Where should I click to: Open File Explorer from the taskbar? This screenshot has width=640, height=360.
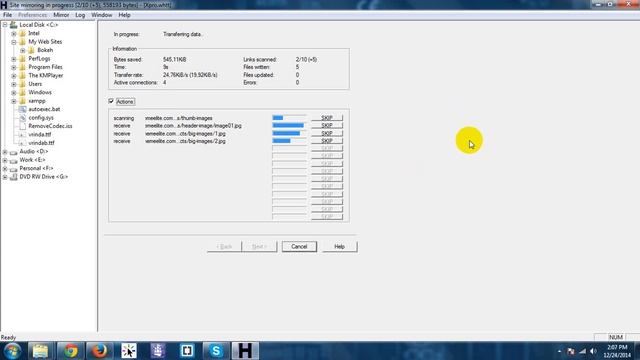40,351
